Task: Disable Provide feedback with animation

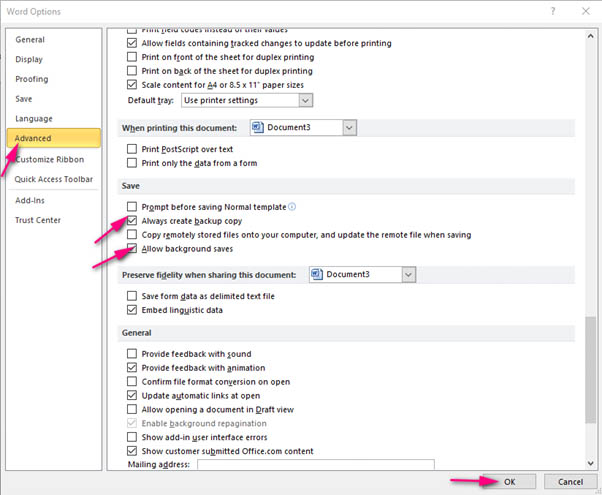Action: (132, 368)
